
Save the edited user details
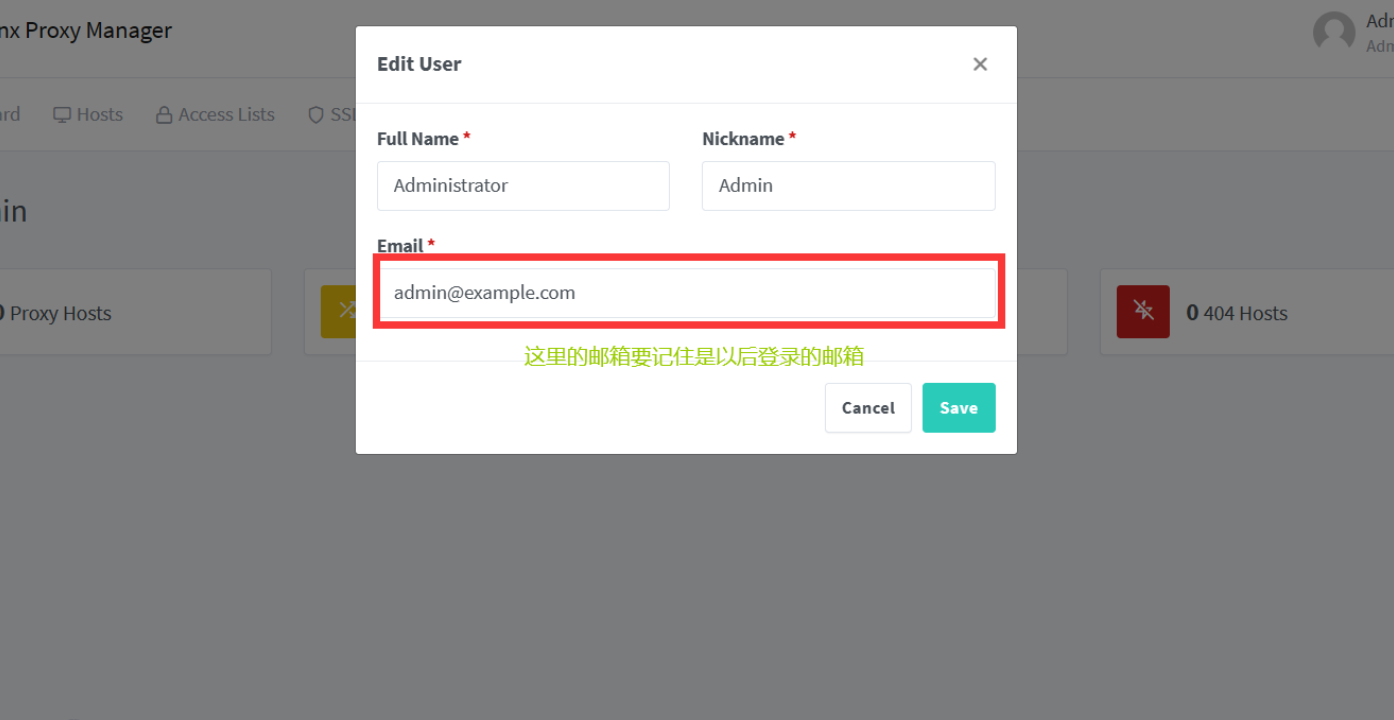[958, 408]
